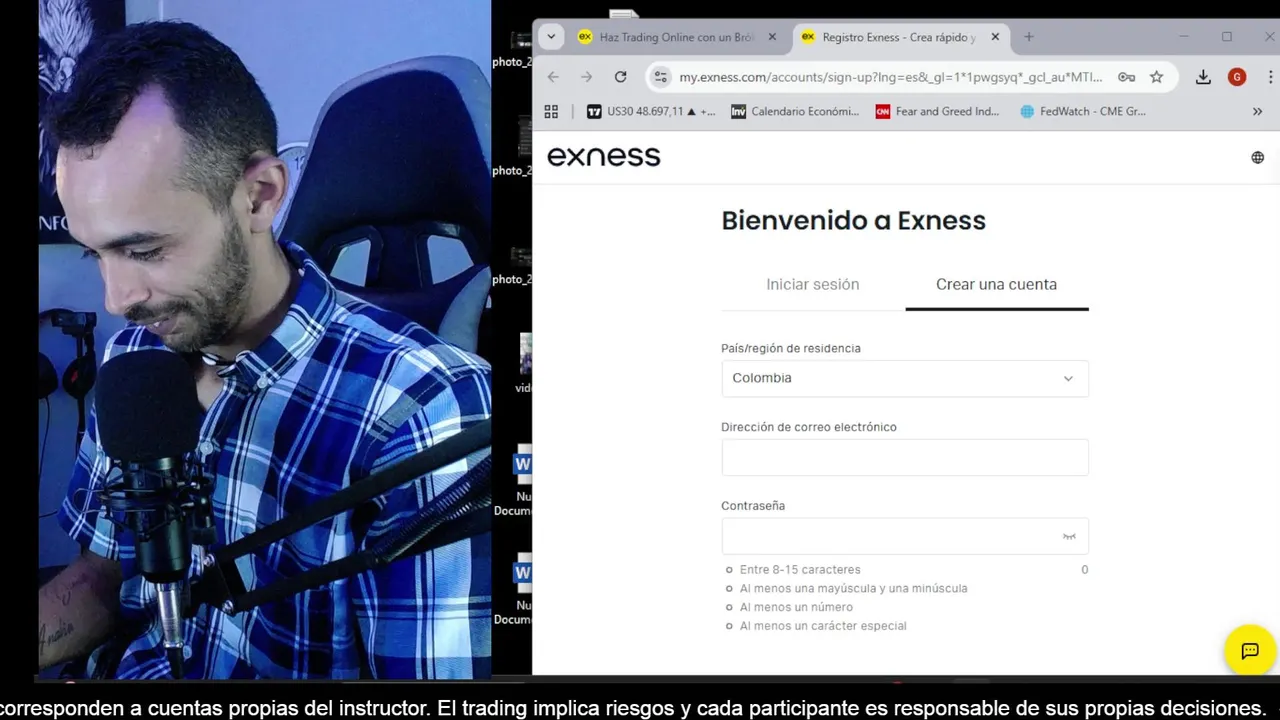
Task: Click the Contraseña password field
Action: [x=905, y=536]
